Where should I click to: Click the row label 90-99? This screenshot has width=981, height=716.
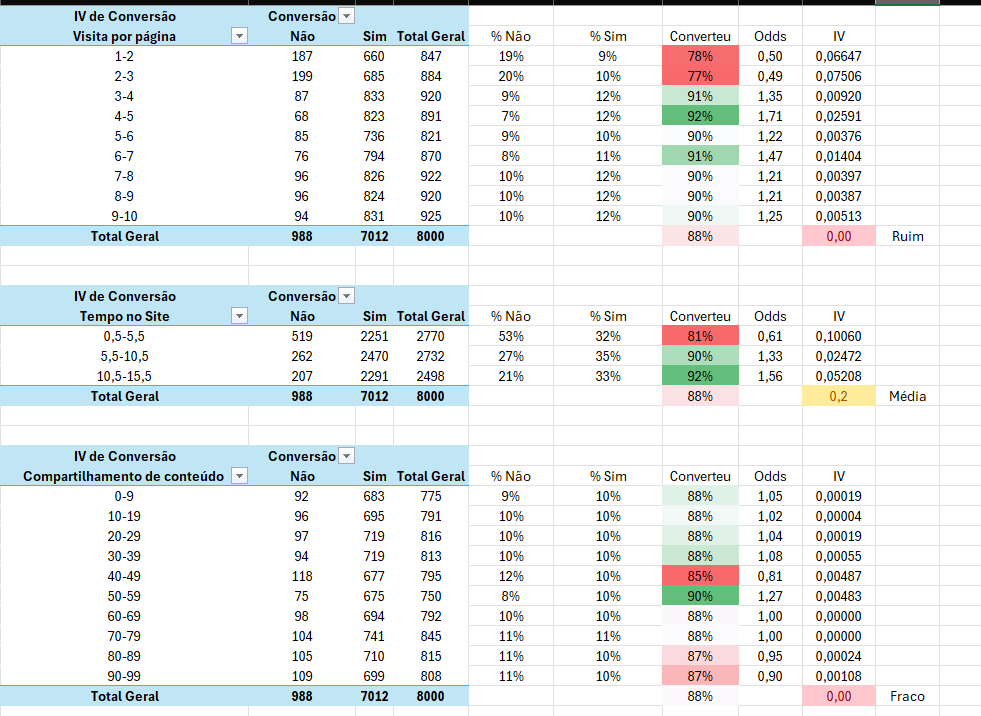coord(125,676)
